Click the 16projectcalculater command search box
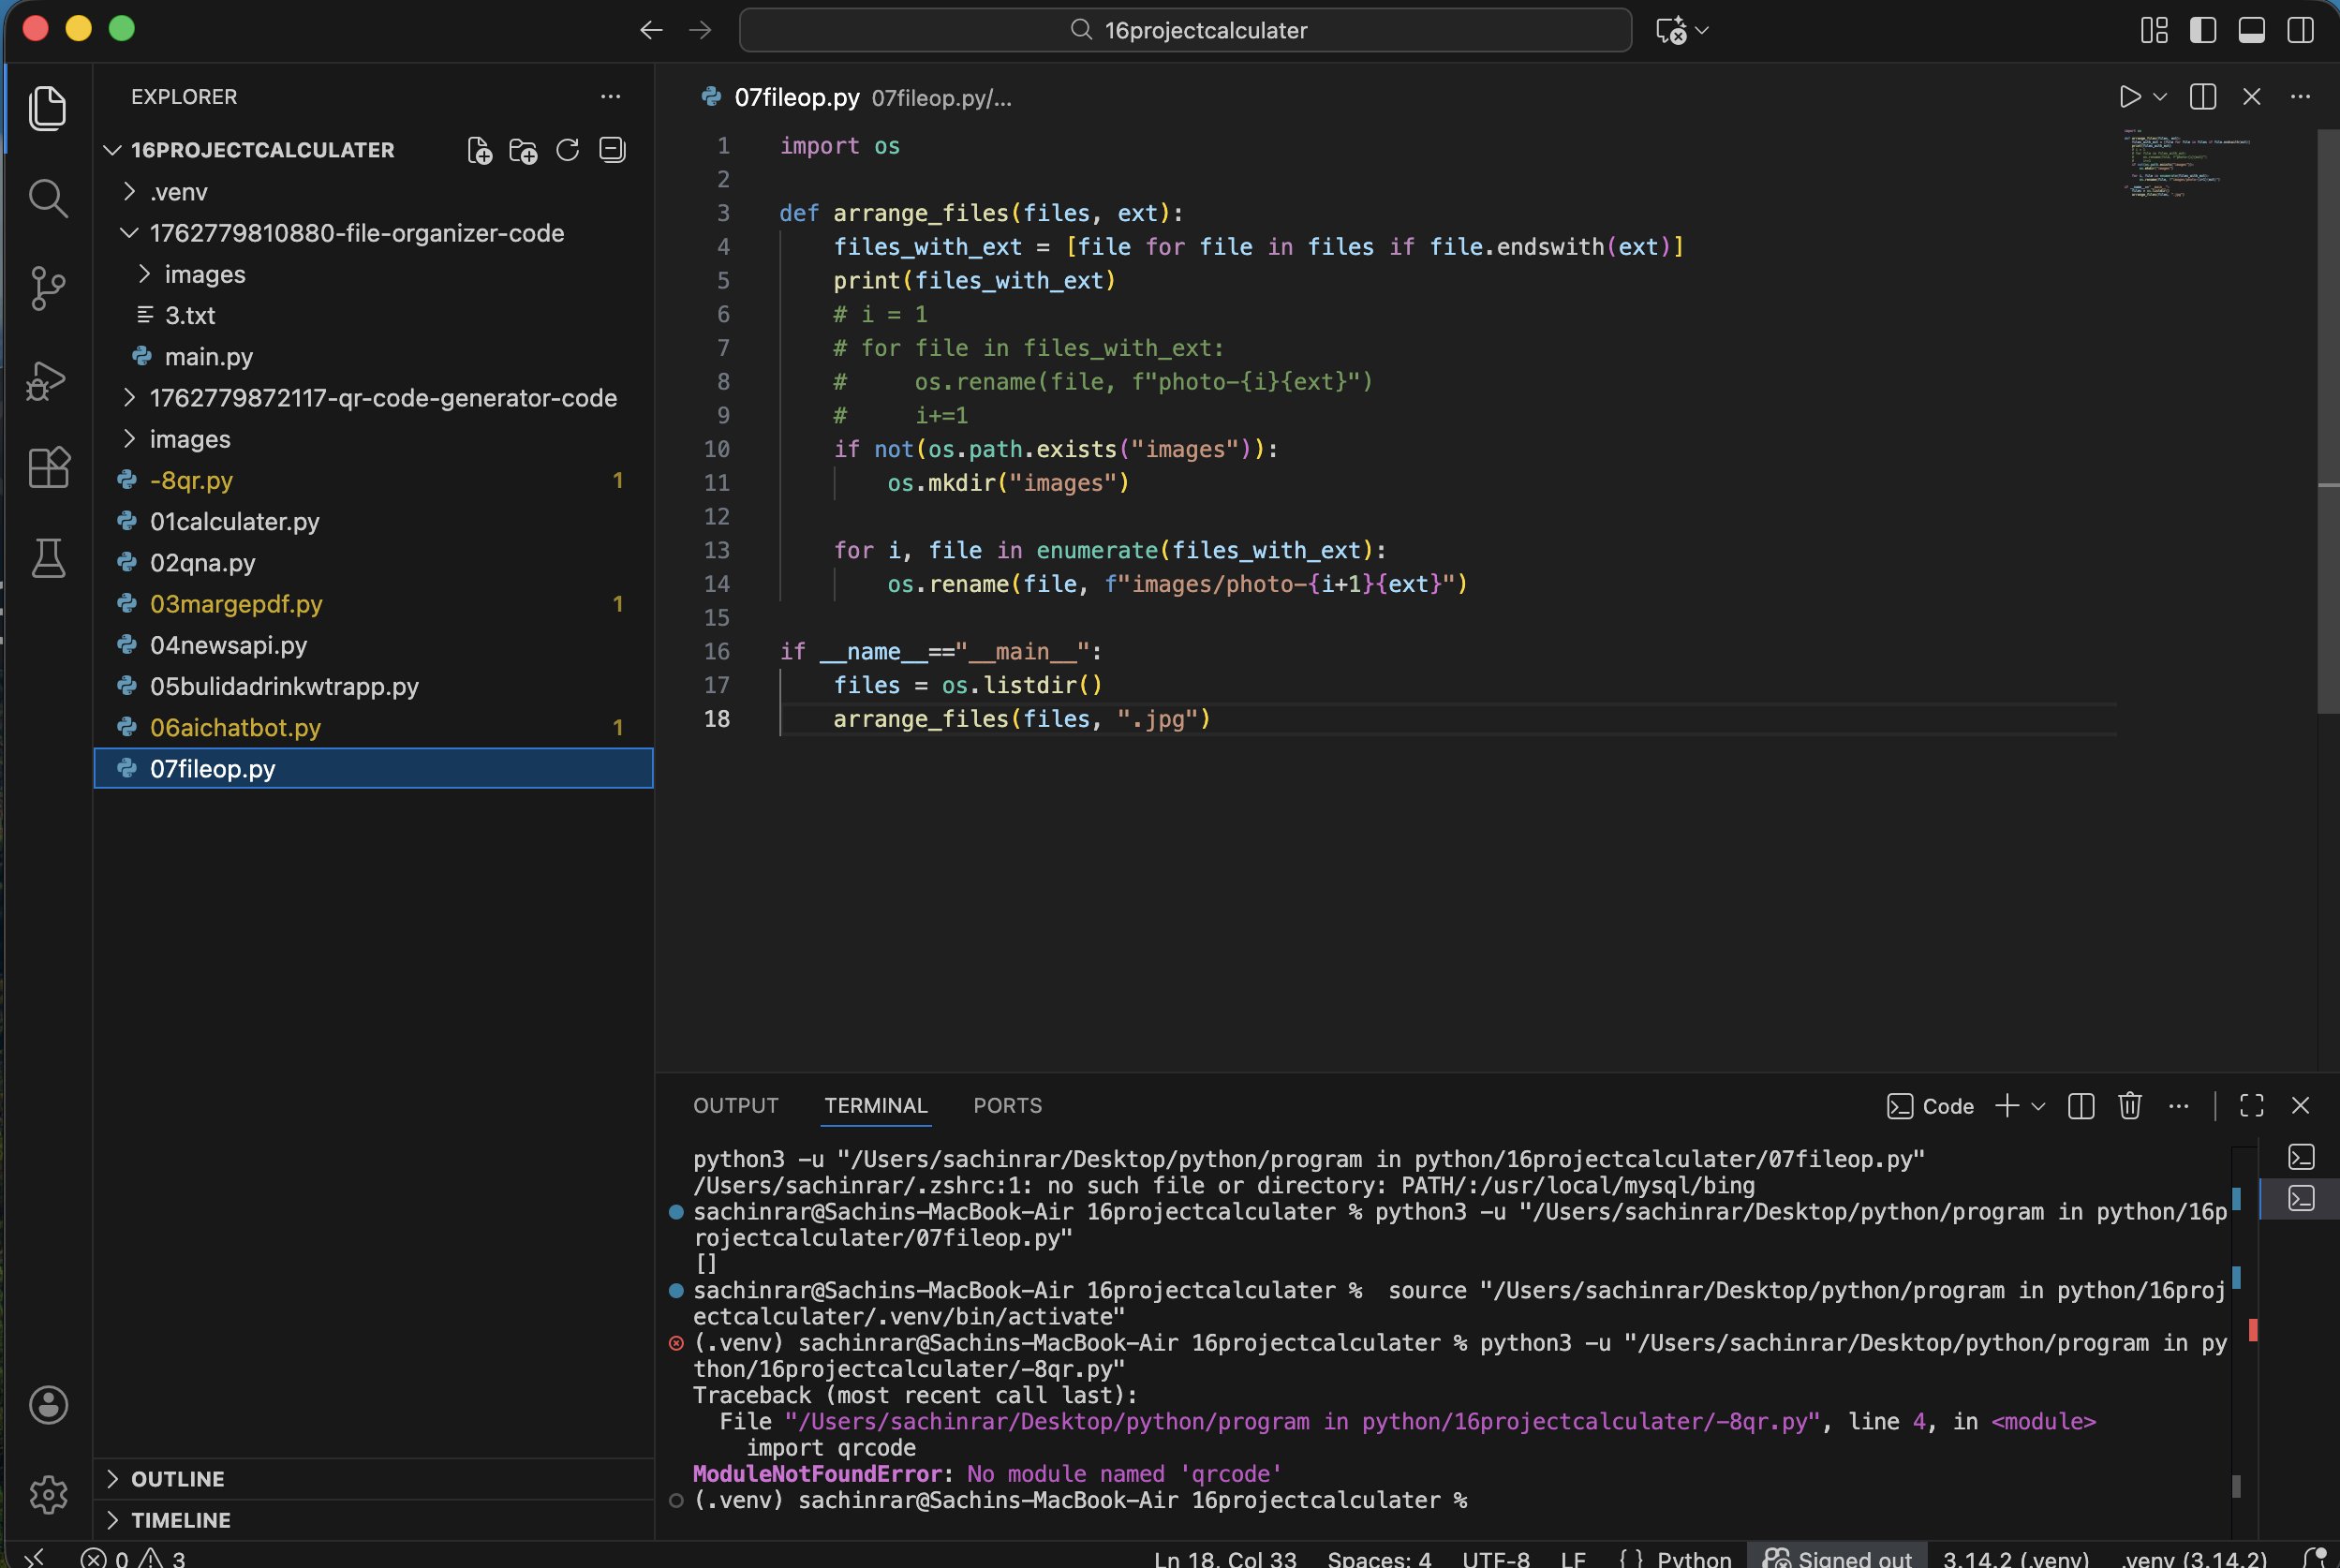The image size is (2340, 1568). (x=1185, y=30)
